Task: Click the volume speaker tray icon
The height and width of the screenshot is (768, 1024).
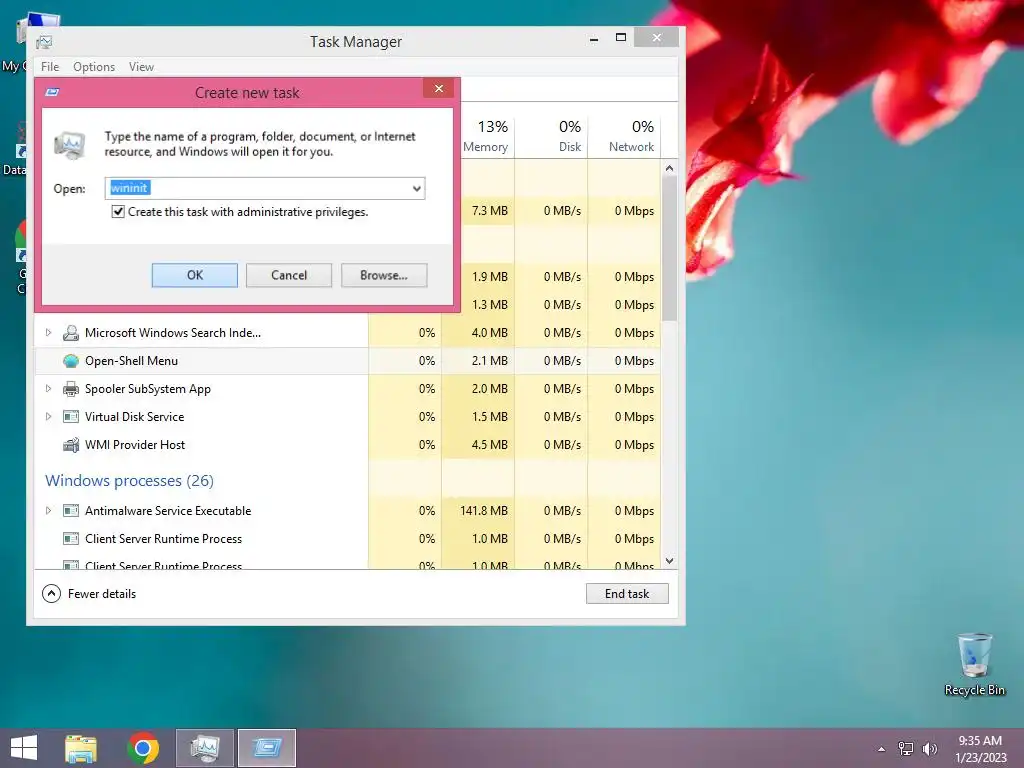Action: (929, 749)
